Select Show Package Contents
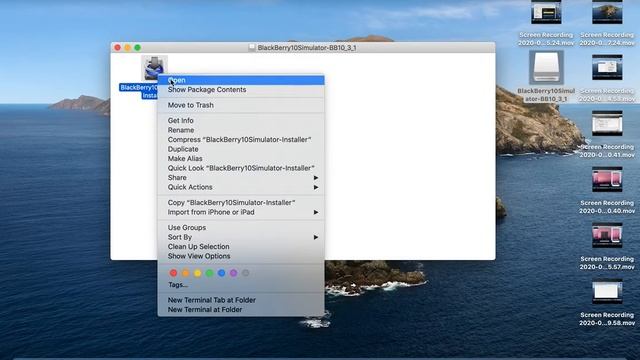This screenshot has height=360, width=640. click(x=241, y=90)
